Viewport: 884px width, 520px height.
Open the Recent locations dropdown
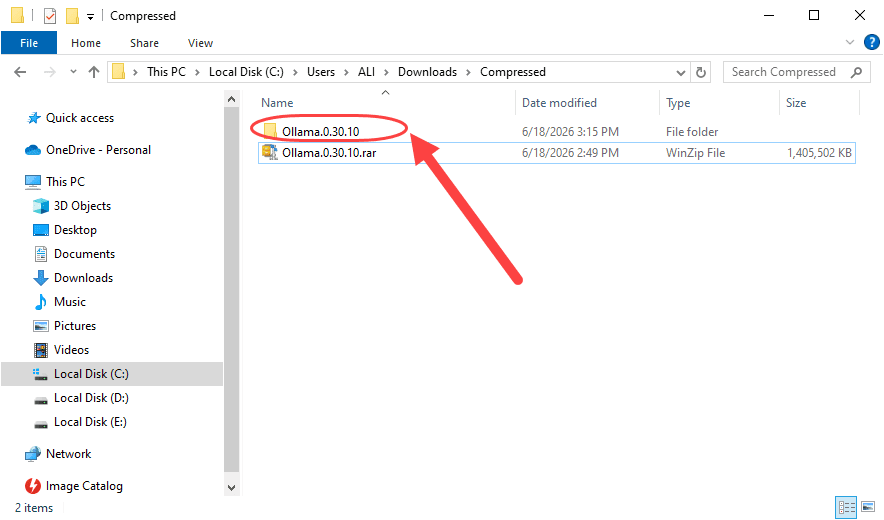[x=73, y=72]
